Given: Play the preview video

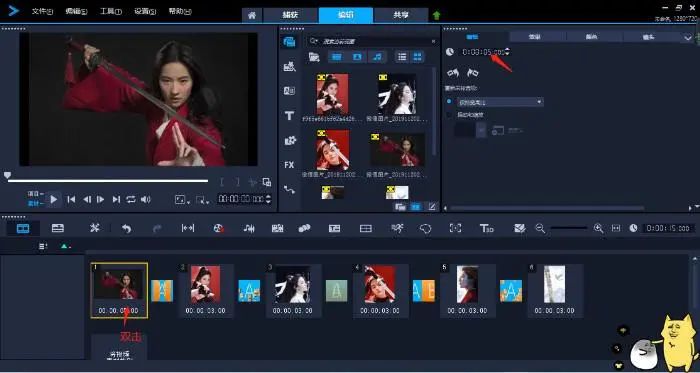Looking at the screenshot, I should tap(54, 199).
